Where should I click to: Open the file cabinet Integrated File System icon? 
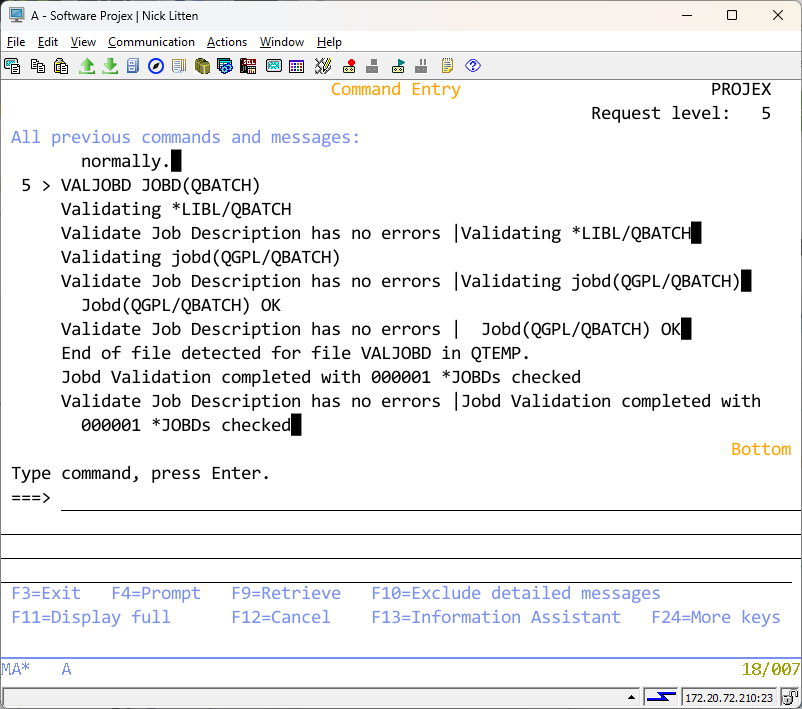[x=133, y=66]
